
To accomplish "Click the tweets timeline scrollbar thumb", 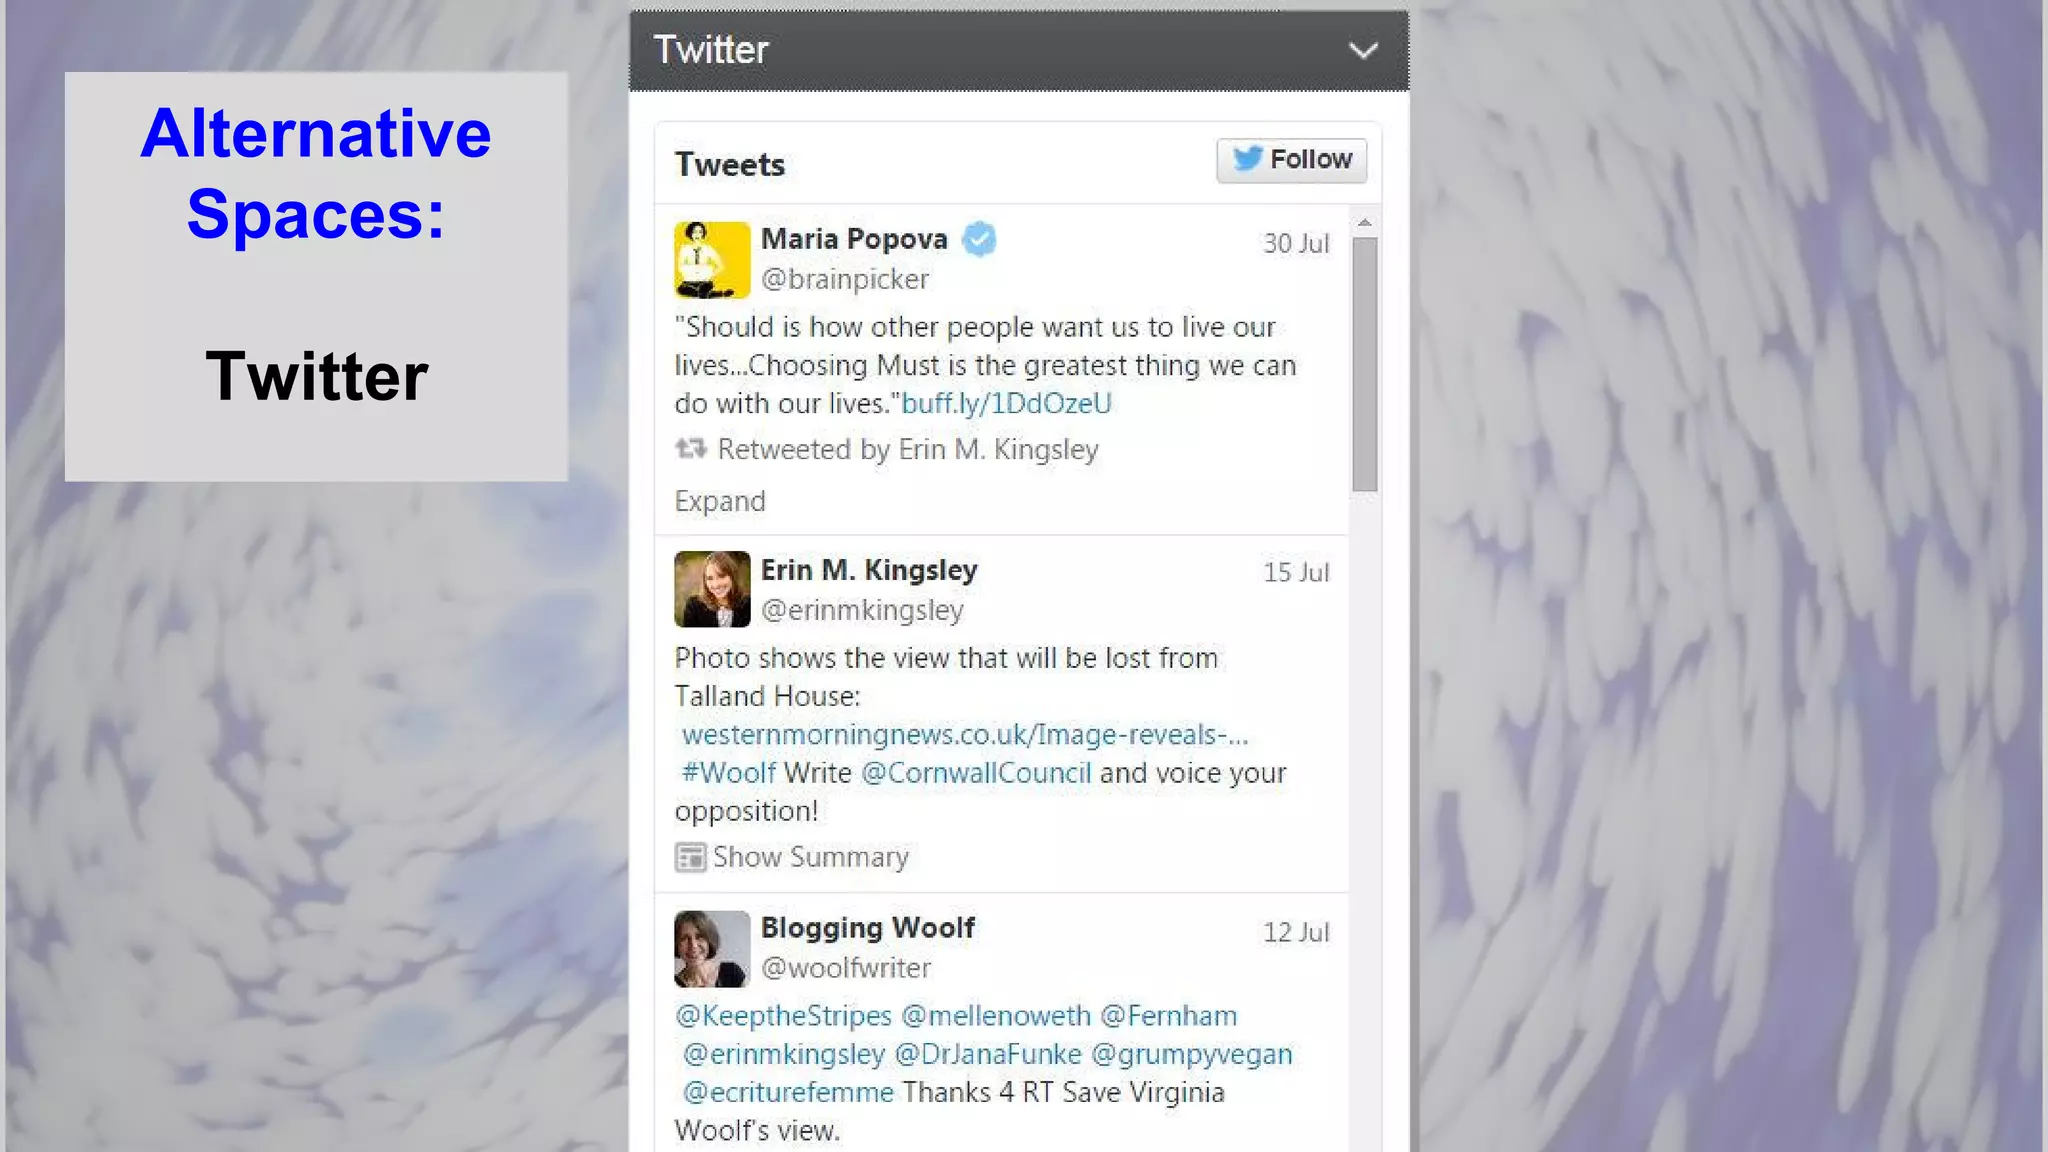I will click(1364, 364).
